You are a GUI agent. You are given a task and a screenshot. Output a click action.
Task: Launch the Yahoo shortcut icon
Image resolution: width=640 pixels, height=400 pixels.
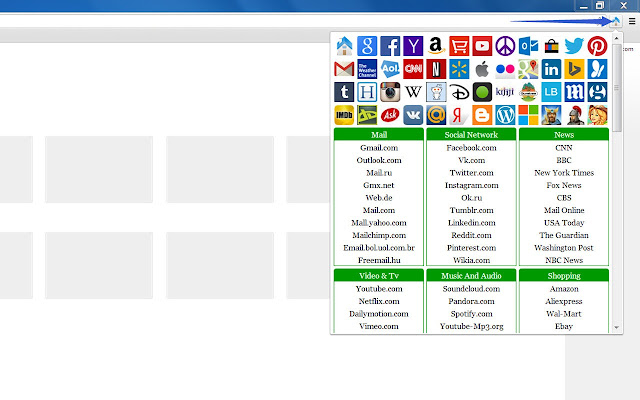(x=413, y=46)
